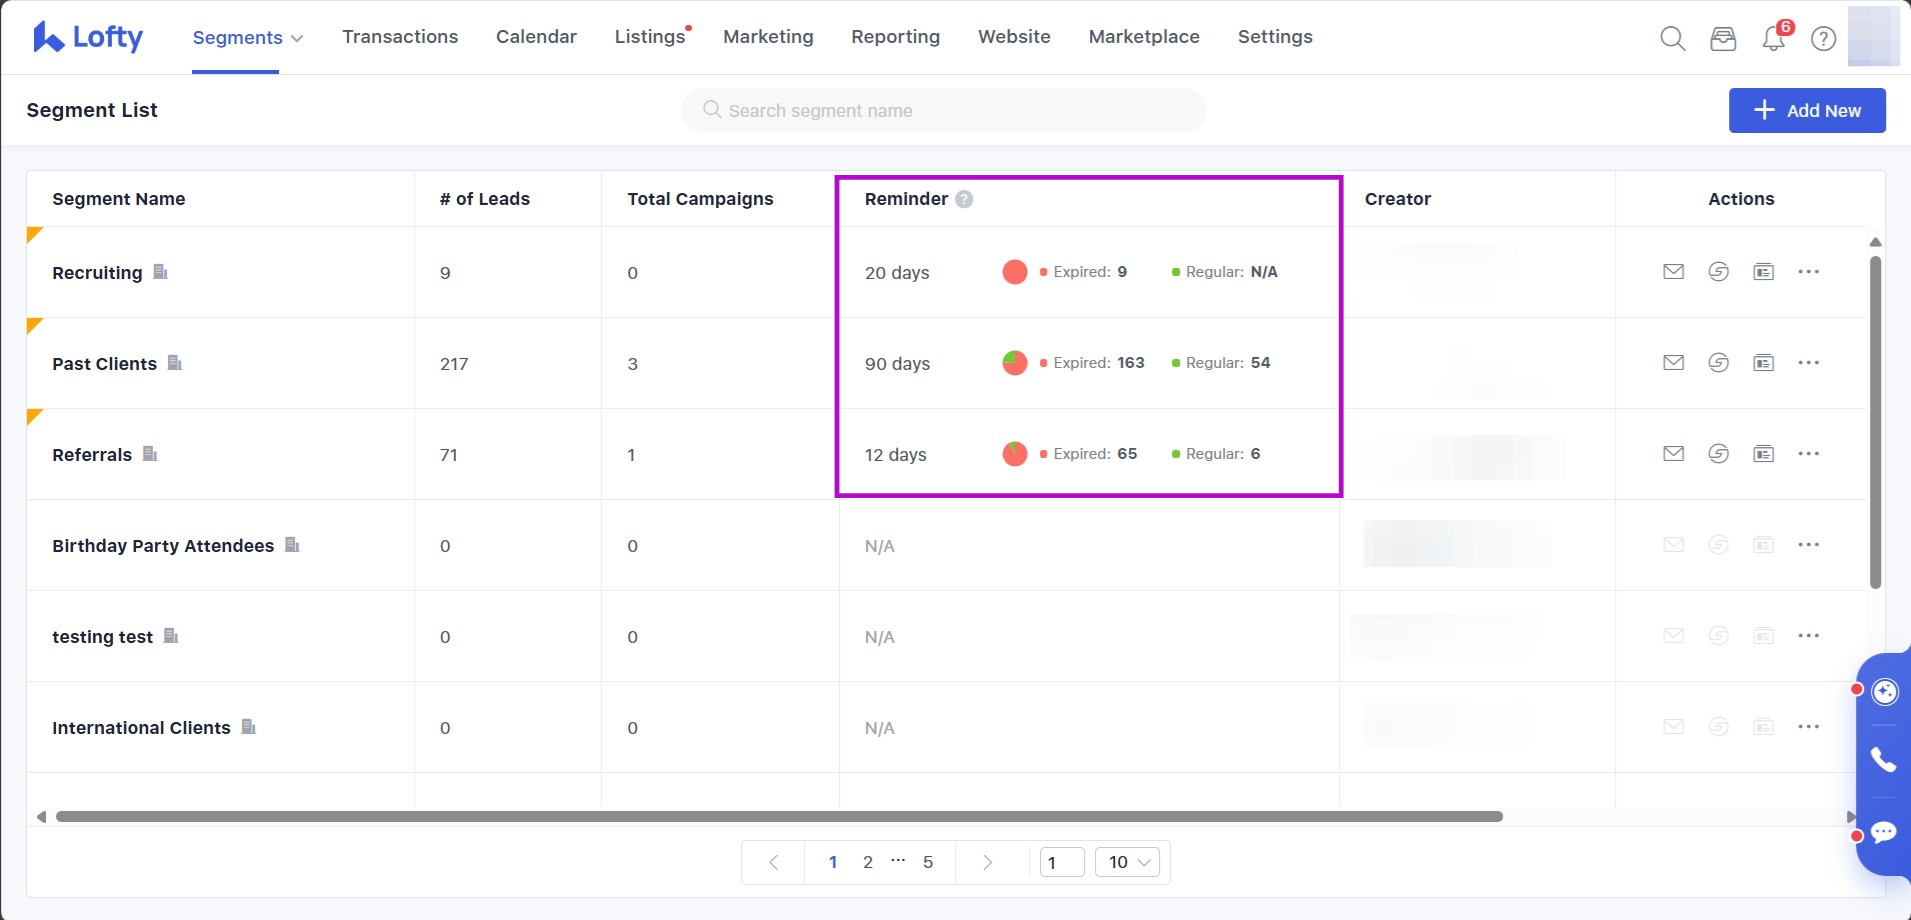1911x920 pixels.
Task: Click the Search segment name field
Action: [x=943, y=110]
